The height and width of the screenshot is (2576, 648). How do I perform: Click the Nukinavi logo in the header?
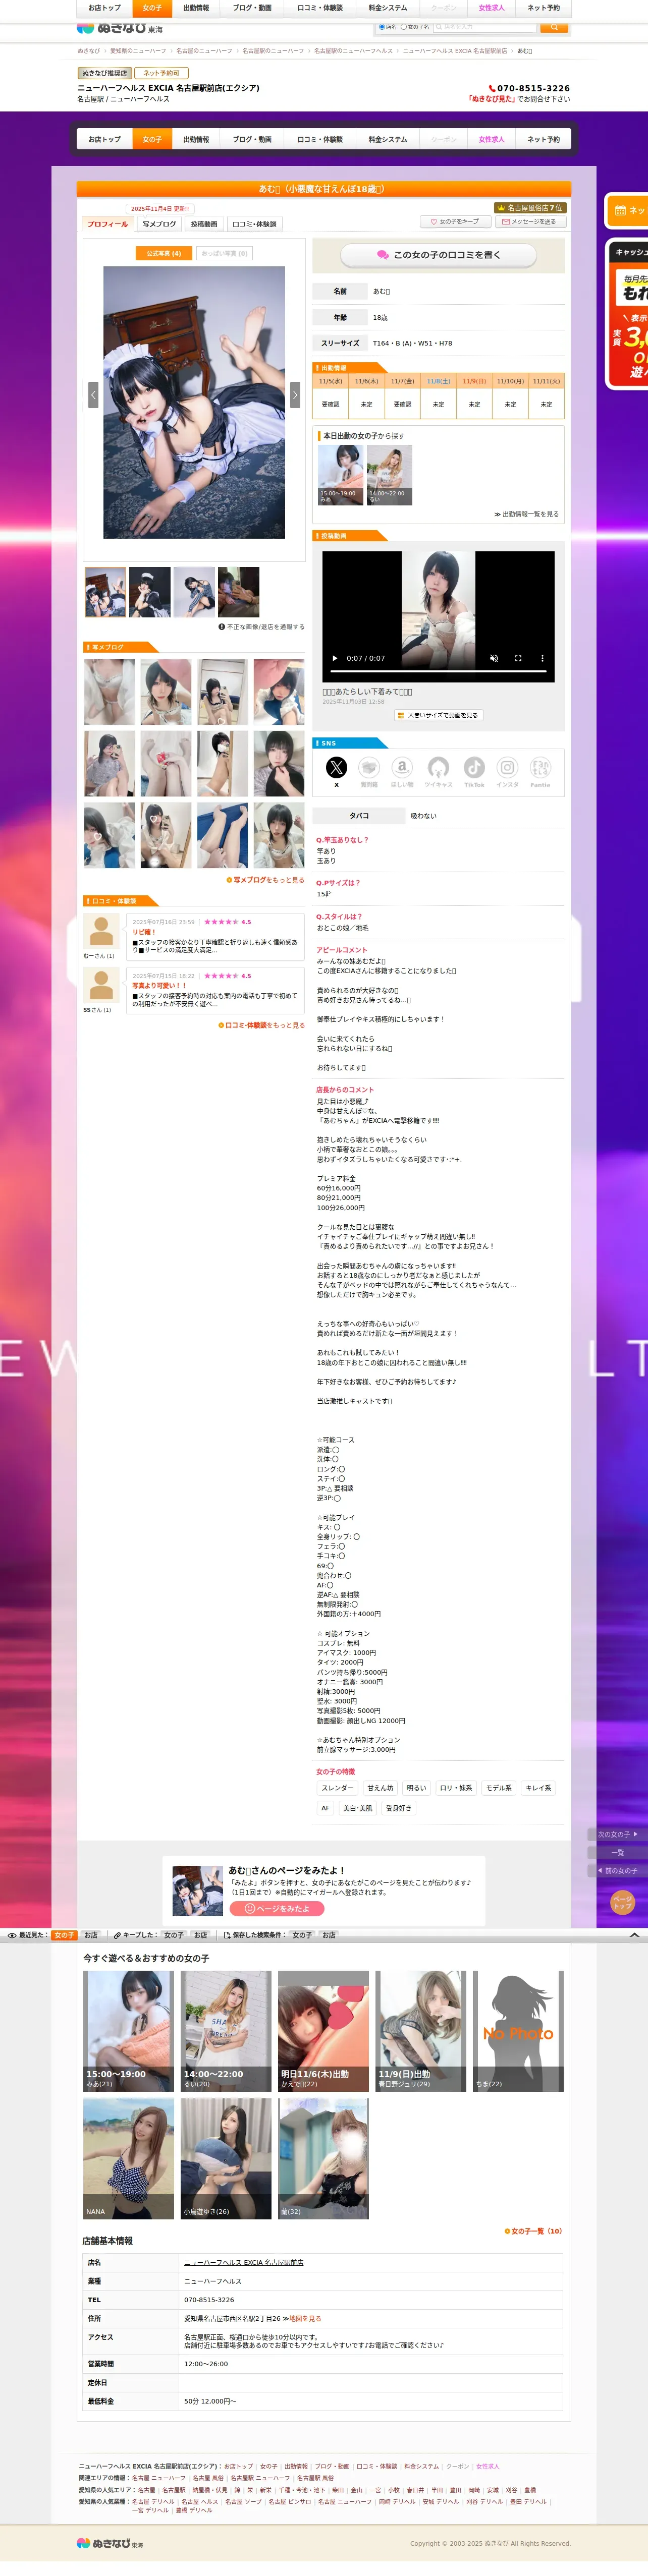coord(120,29)
